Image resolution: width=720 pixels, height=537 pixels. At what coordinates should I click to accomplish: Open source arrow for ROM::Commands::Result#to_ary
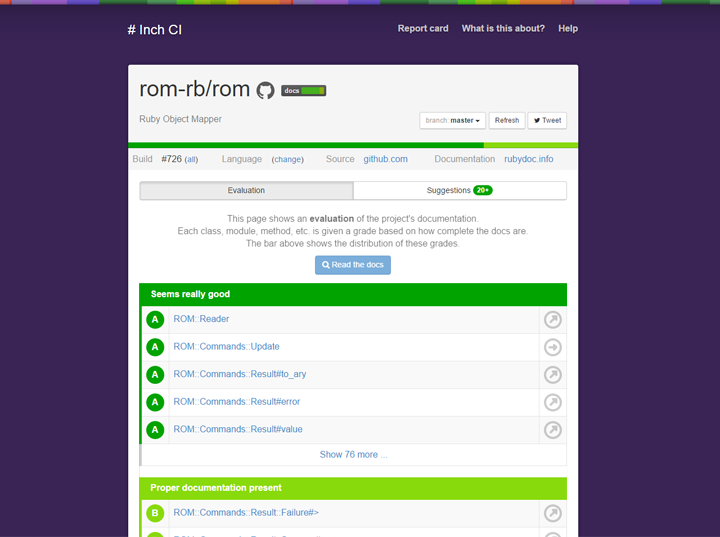552,375
